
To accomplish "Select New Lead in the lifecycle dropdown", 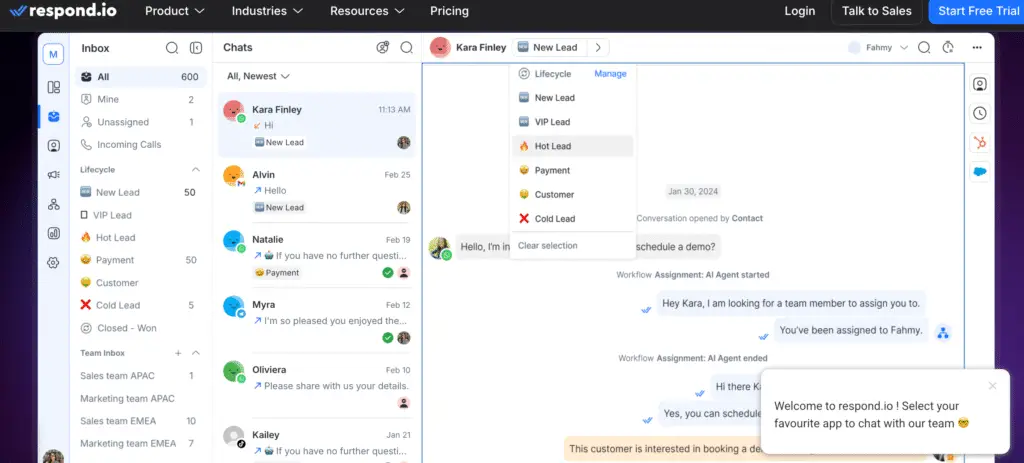I will (572, 98).
